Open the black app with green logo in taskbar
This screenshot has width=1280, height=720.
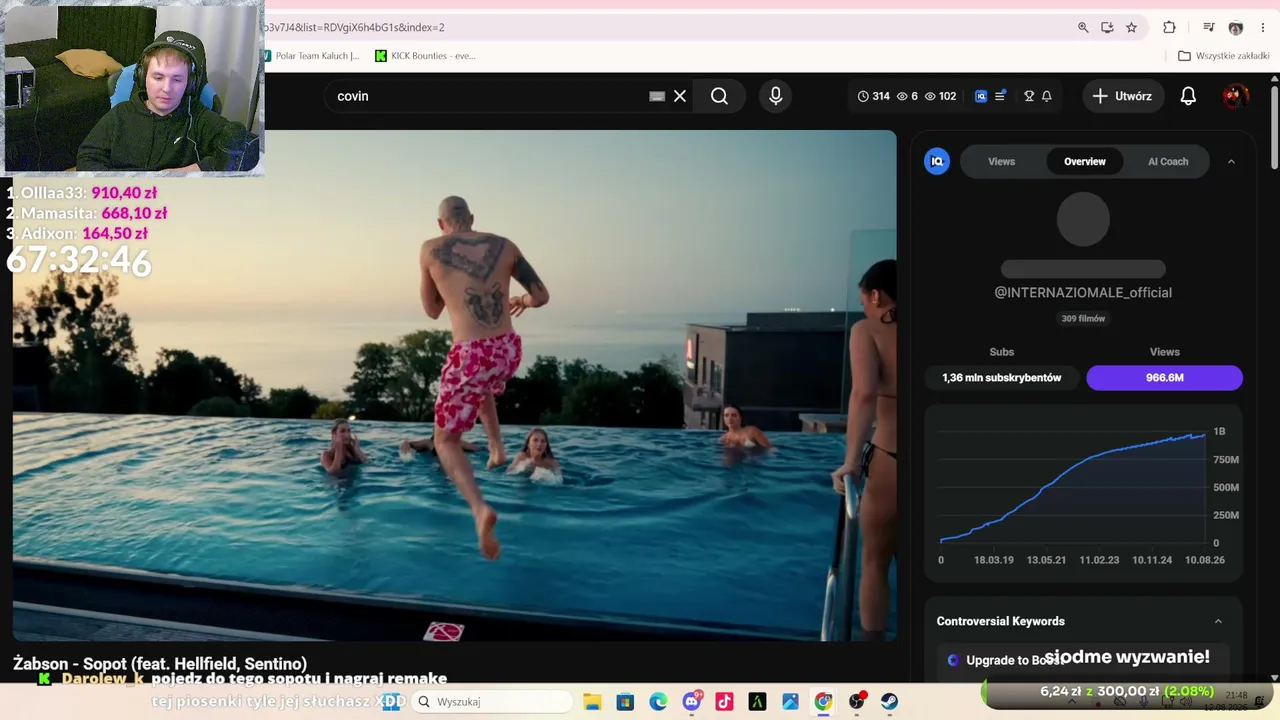[757, 702]
